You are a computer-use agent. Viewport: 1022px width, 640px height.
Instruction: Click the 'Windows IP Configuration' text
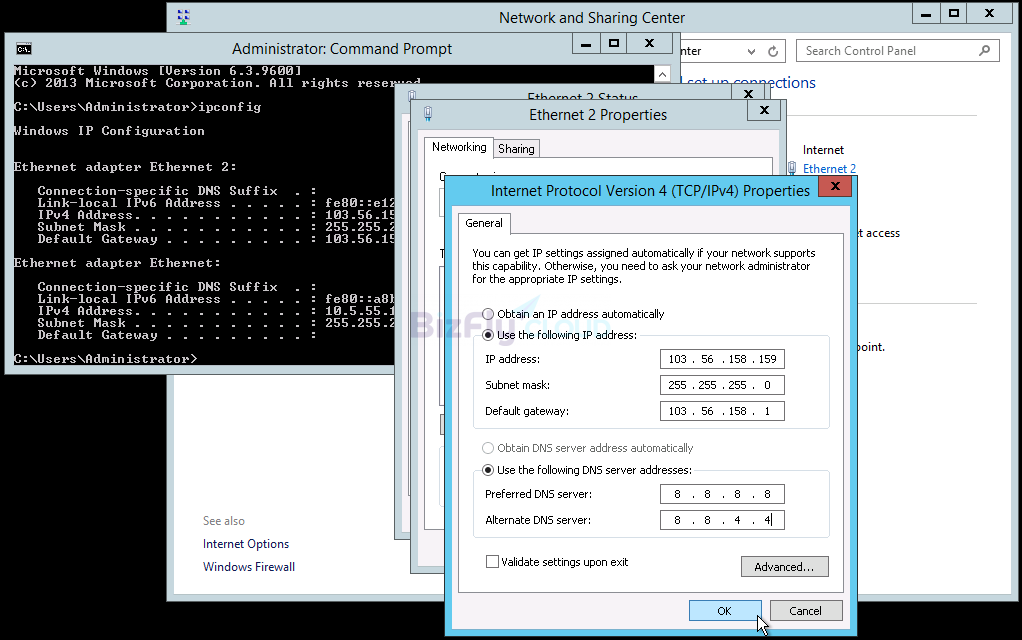[109, 131]
